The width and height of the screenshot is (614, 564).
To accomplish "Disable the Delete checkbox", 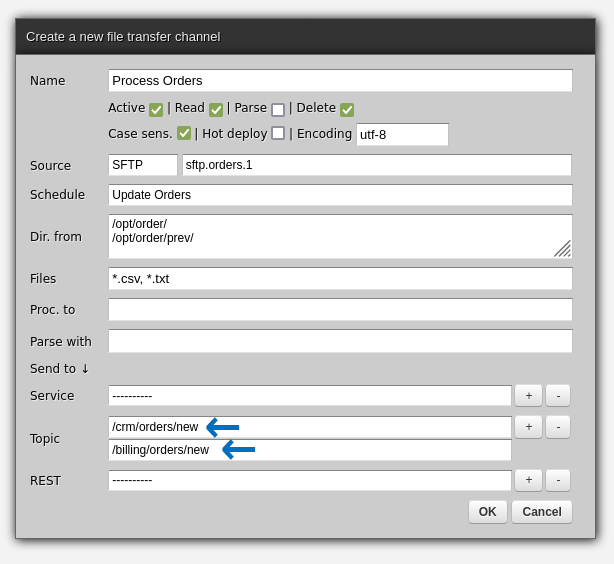I will pos(347,110).
